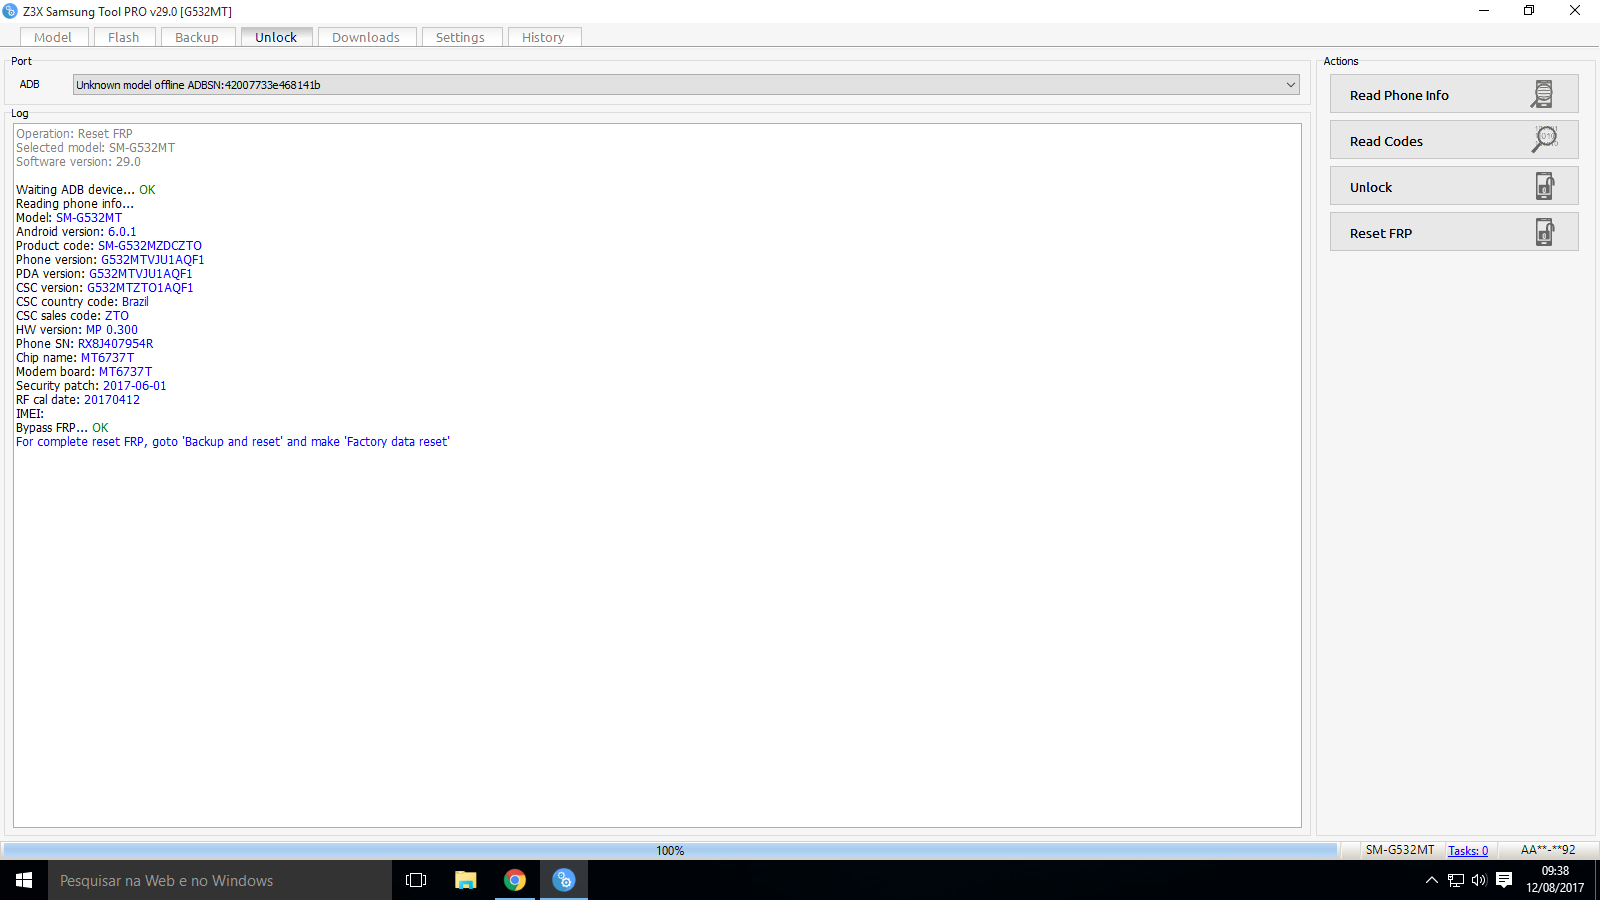Screen dimensions: 1600x900
Task: Click the Read Phone Info button
Action: click(1454, 94)
